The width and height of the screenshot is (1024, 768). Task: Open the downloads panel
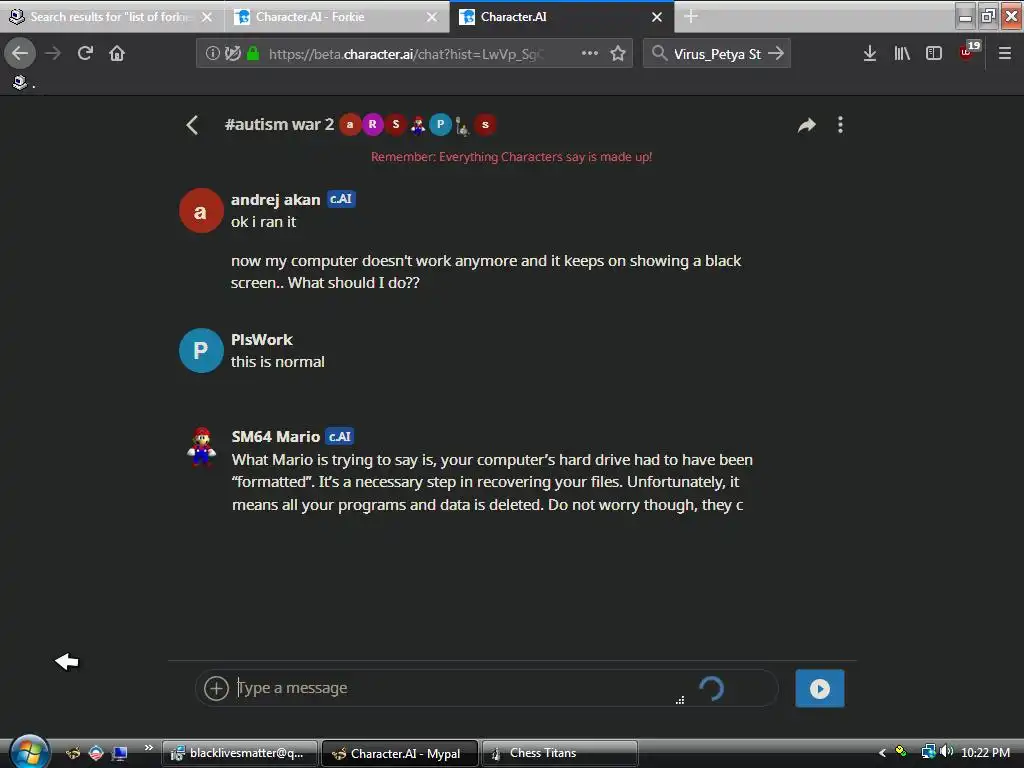pyautogui.click(x=870, y=53)
